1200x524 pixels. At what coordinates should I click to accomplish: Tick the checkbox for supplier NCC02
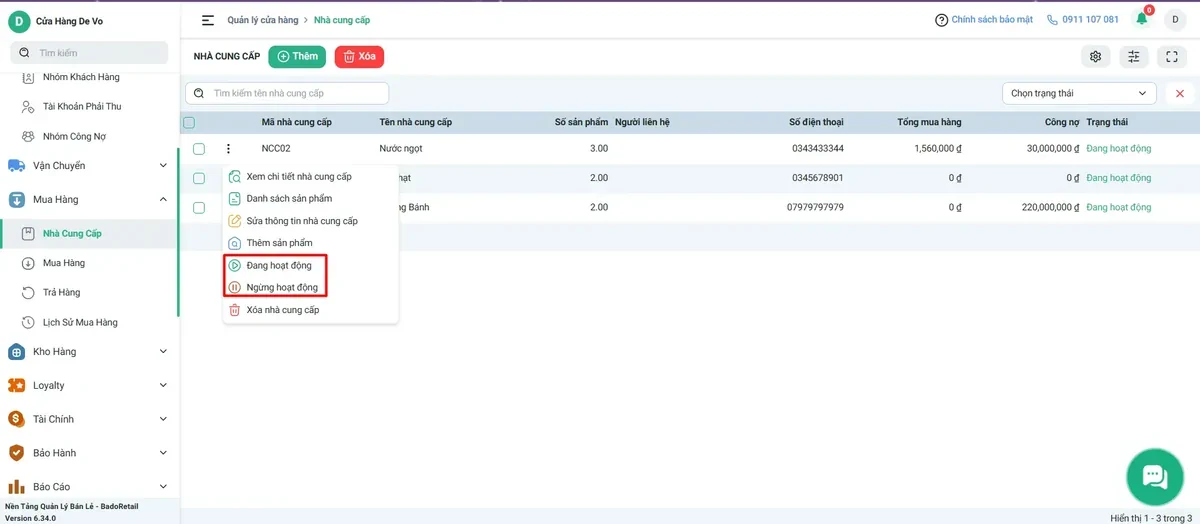pos(199,149)
